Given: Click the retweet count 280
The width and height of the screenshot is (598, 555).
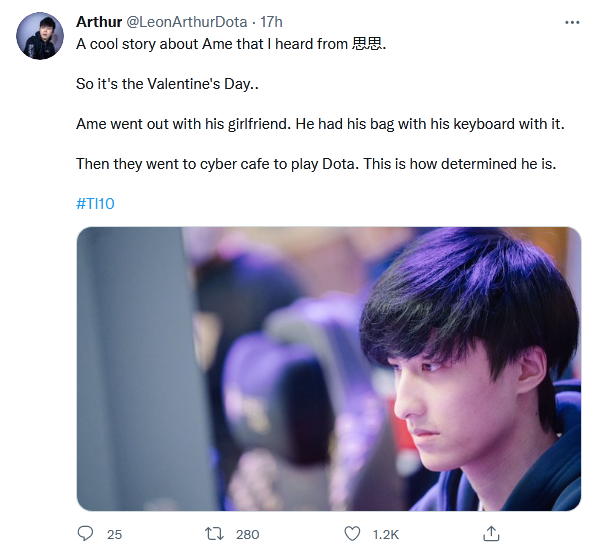Looking at the screenshot, I should pos(248,534).
